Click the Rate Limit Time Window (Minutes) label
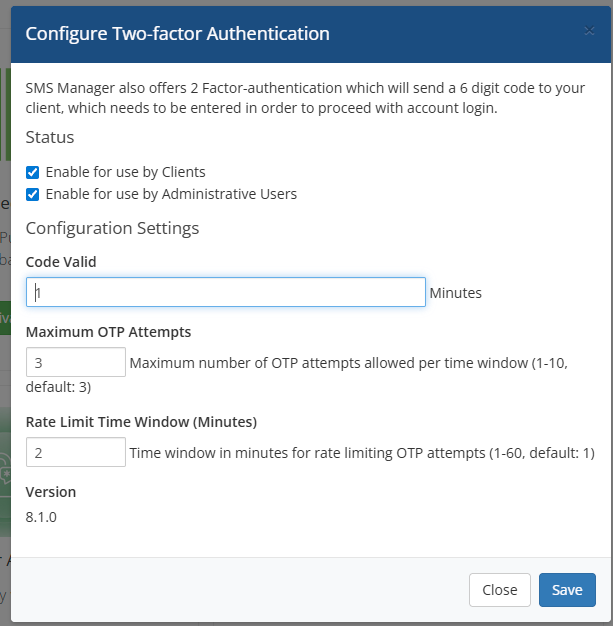This screenshot has height=626, width=613. coord(141,422)
